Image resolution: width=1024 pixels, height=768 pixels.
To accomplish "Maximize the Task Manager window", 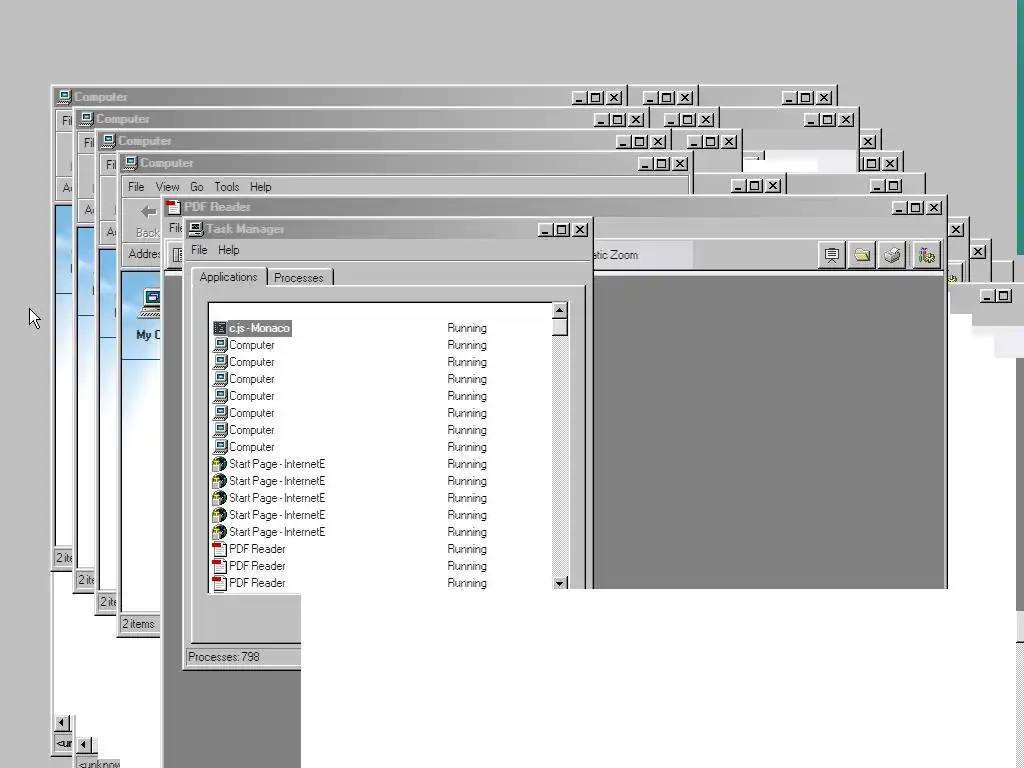I will [x=562, y=230].
